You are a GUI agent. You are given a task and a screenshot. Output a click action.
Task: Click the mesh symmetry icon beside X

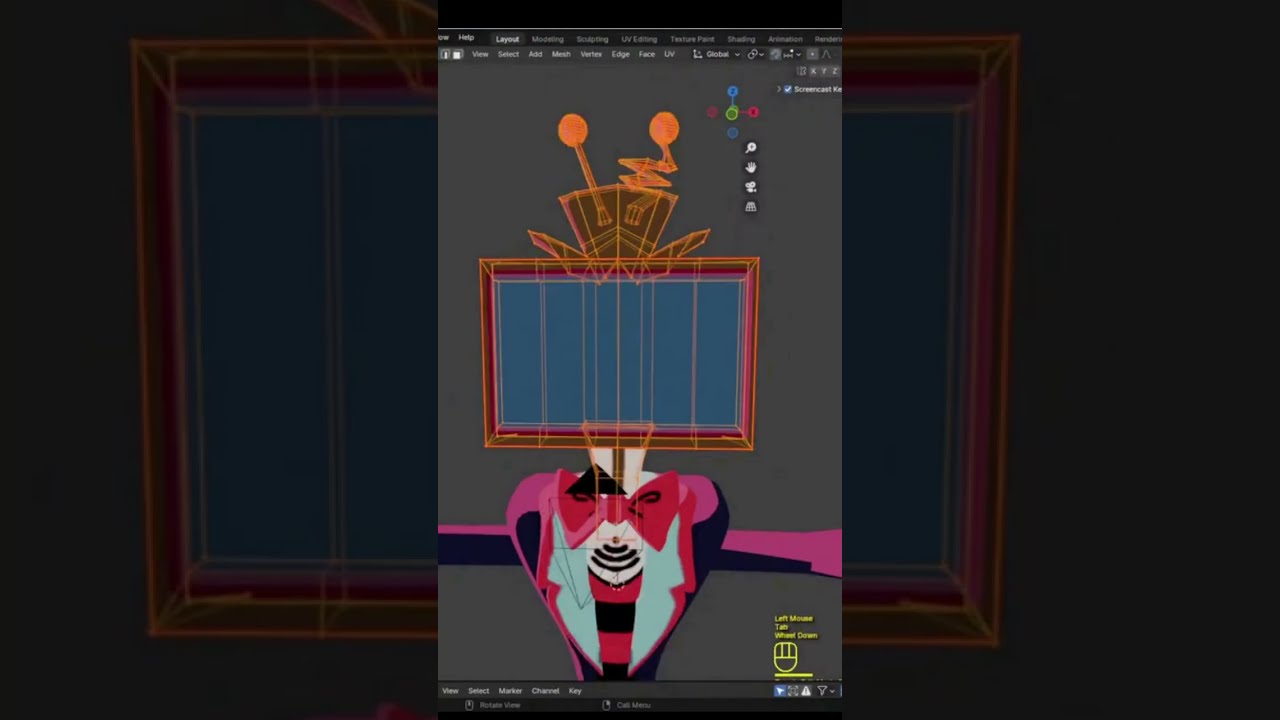pos(802,71)
